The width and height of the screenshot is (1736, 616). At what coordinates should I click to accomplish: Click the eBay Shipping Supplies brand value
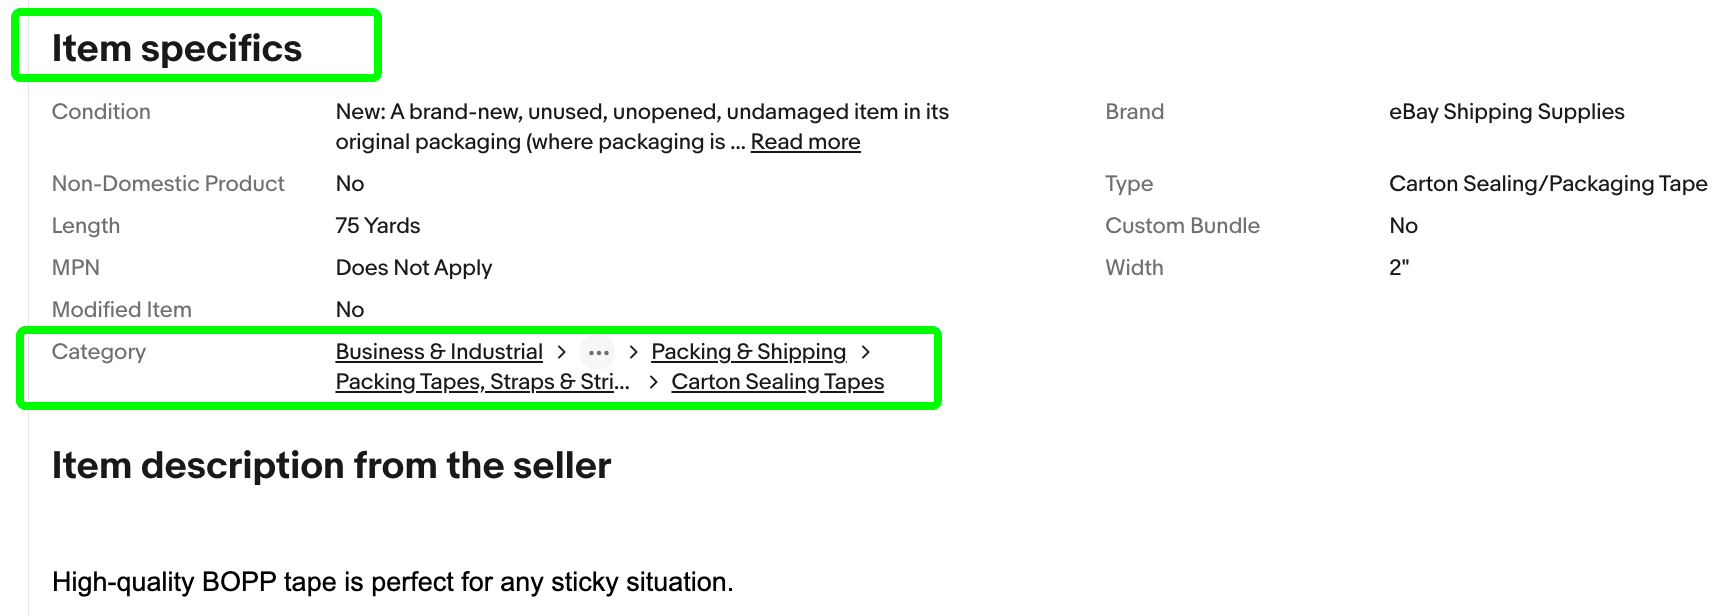[1506, 111]
